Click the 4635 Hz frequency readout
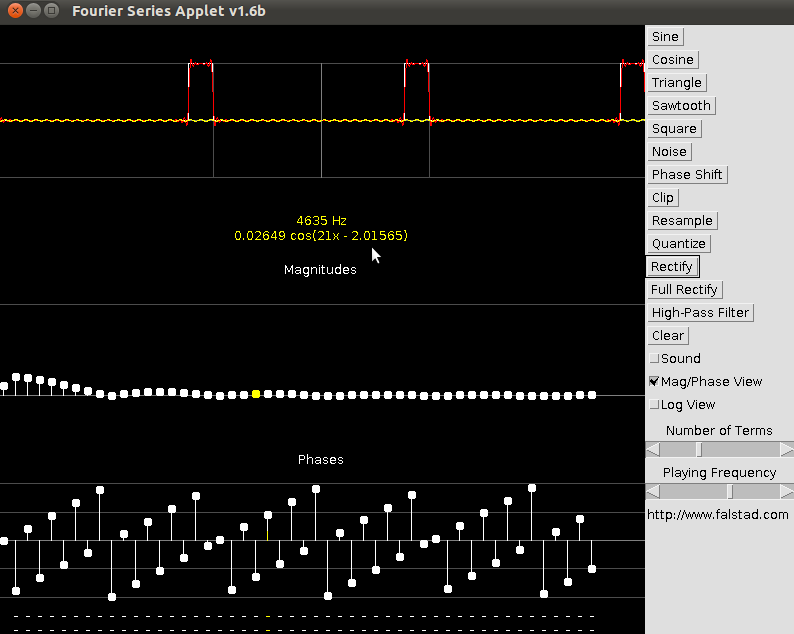 [x=321, y=221]
